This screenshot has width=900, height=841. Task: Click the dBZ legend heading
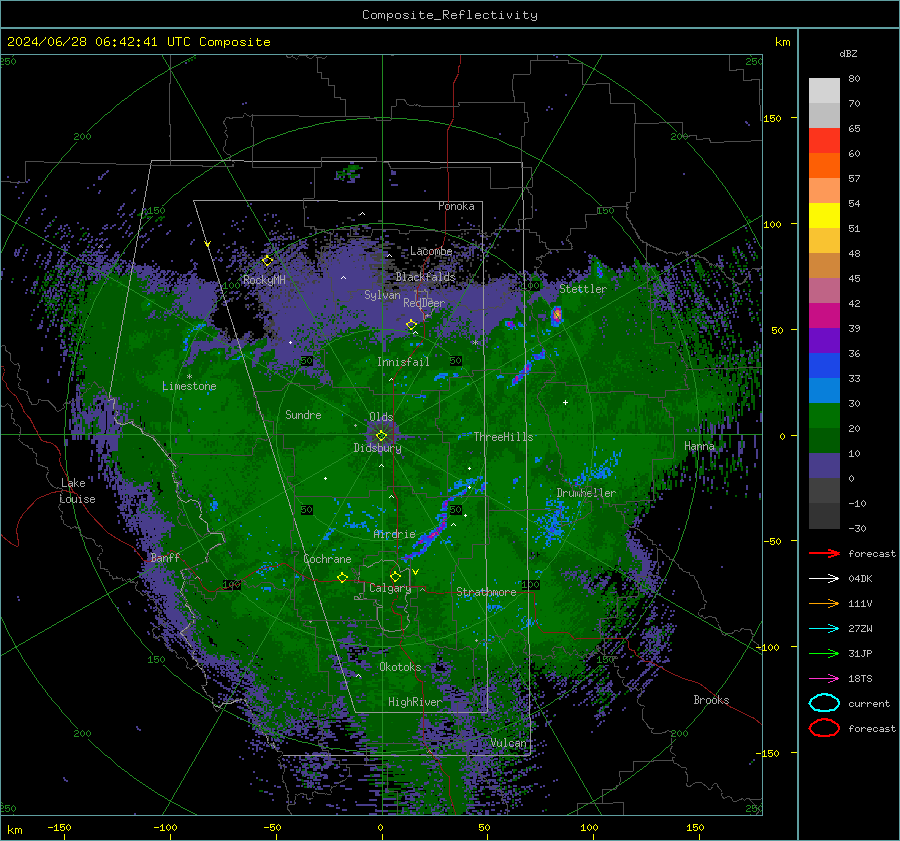848,54
